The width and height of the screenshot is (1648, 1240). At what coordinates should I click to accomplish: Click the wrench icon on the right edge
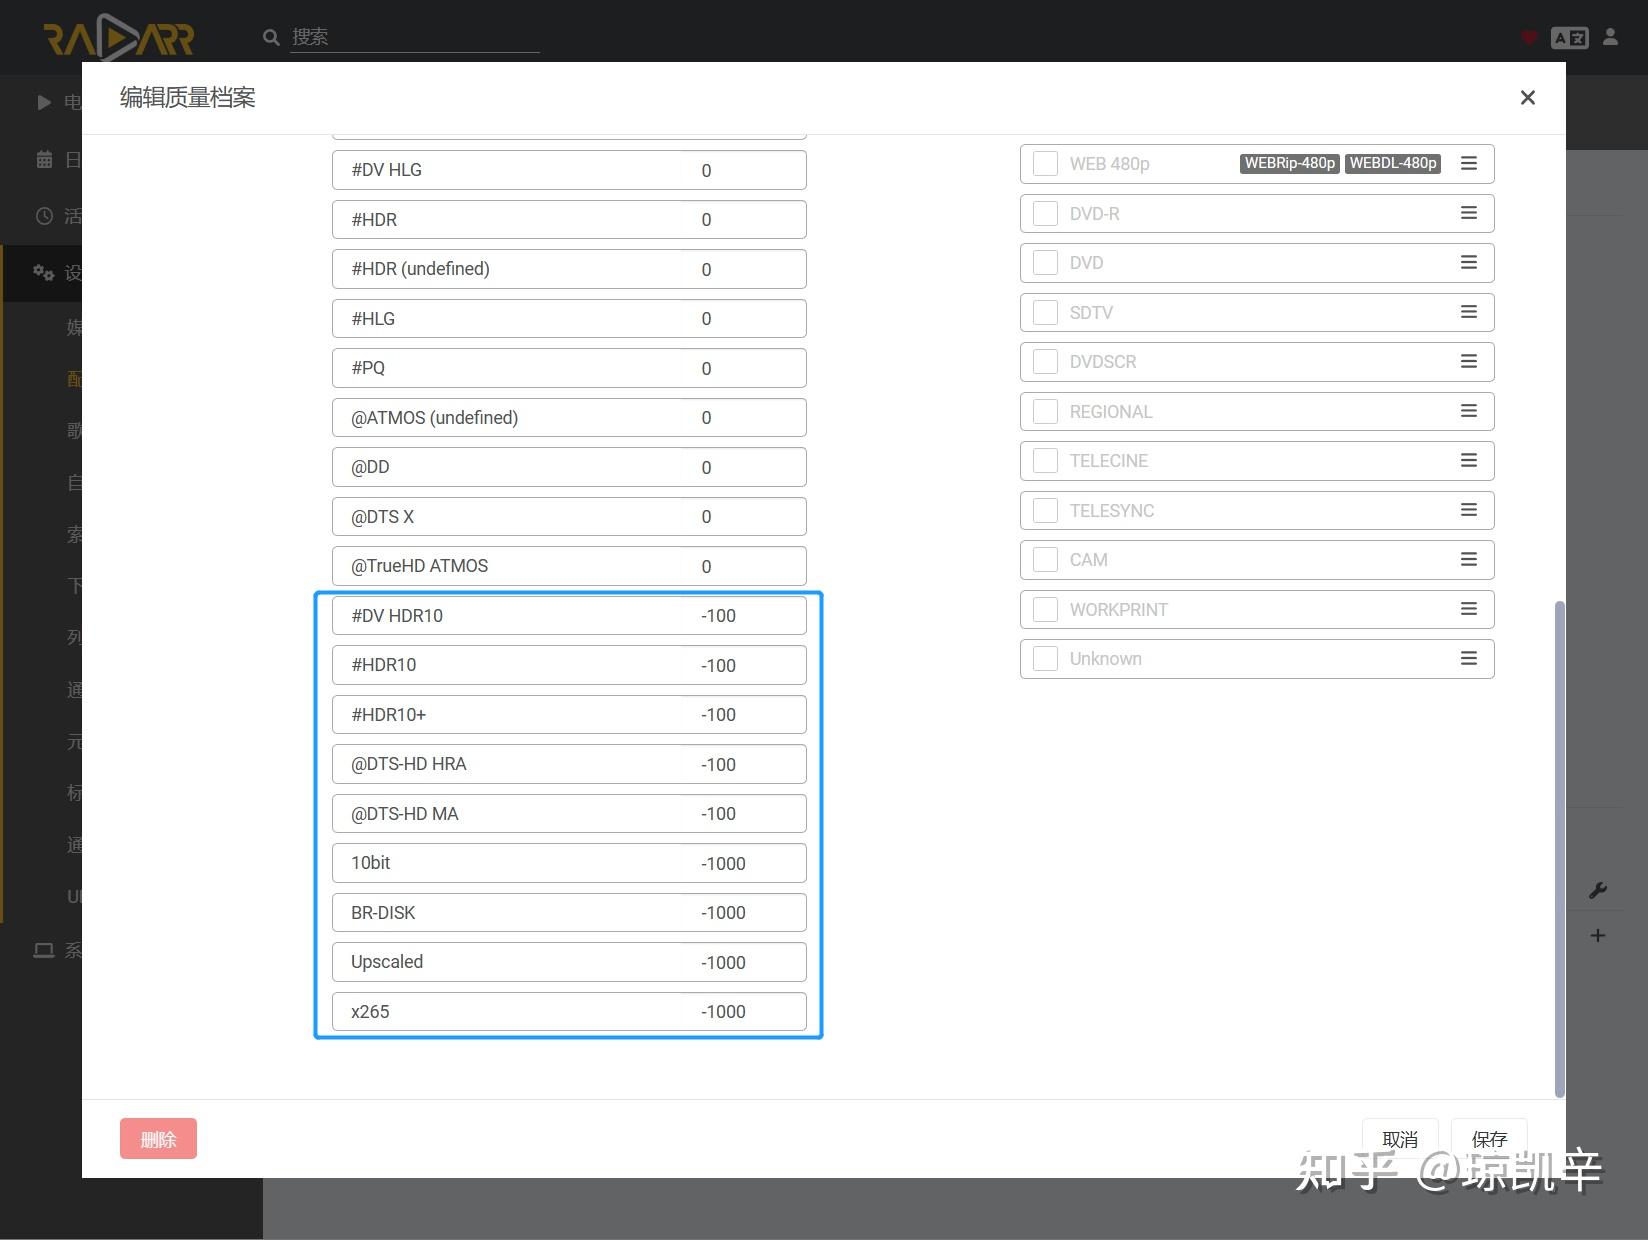1597,890
